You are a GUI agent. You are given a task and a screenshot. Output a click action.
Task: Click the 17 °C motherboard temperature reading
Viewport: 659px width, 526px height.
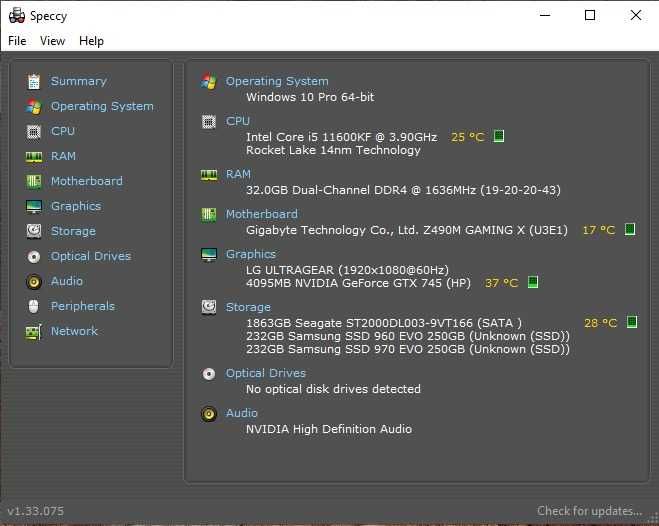(x=598, y=230)
